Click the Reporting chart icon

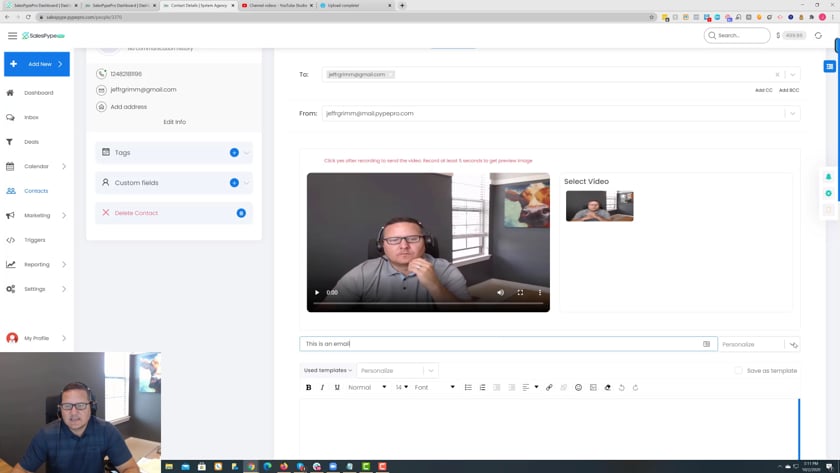(10, 265)
